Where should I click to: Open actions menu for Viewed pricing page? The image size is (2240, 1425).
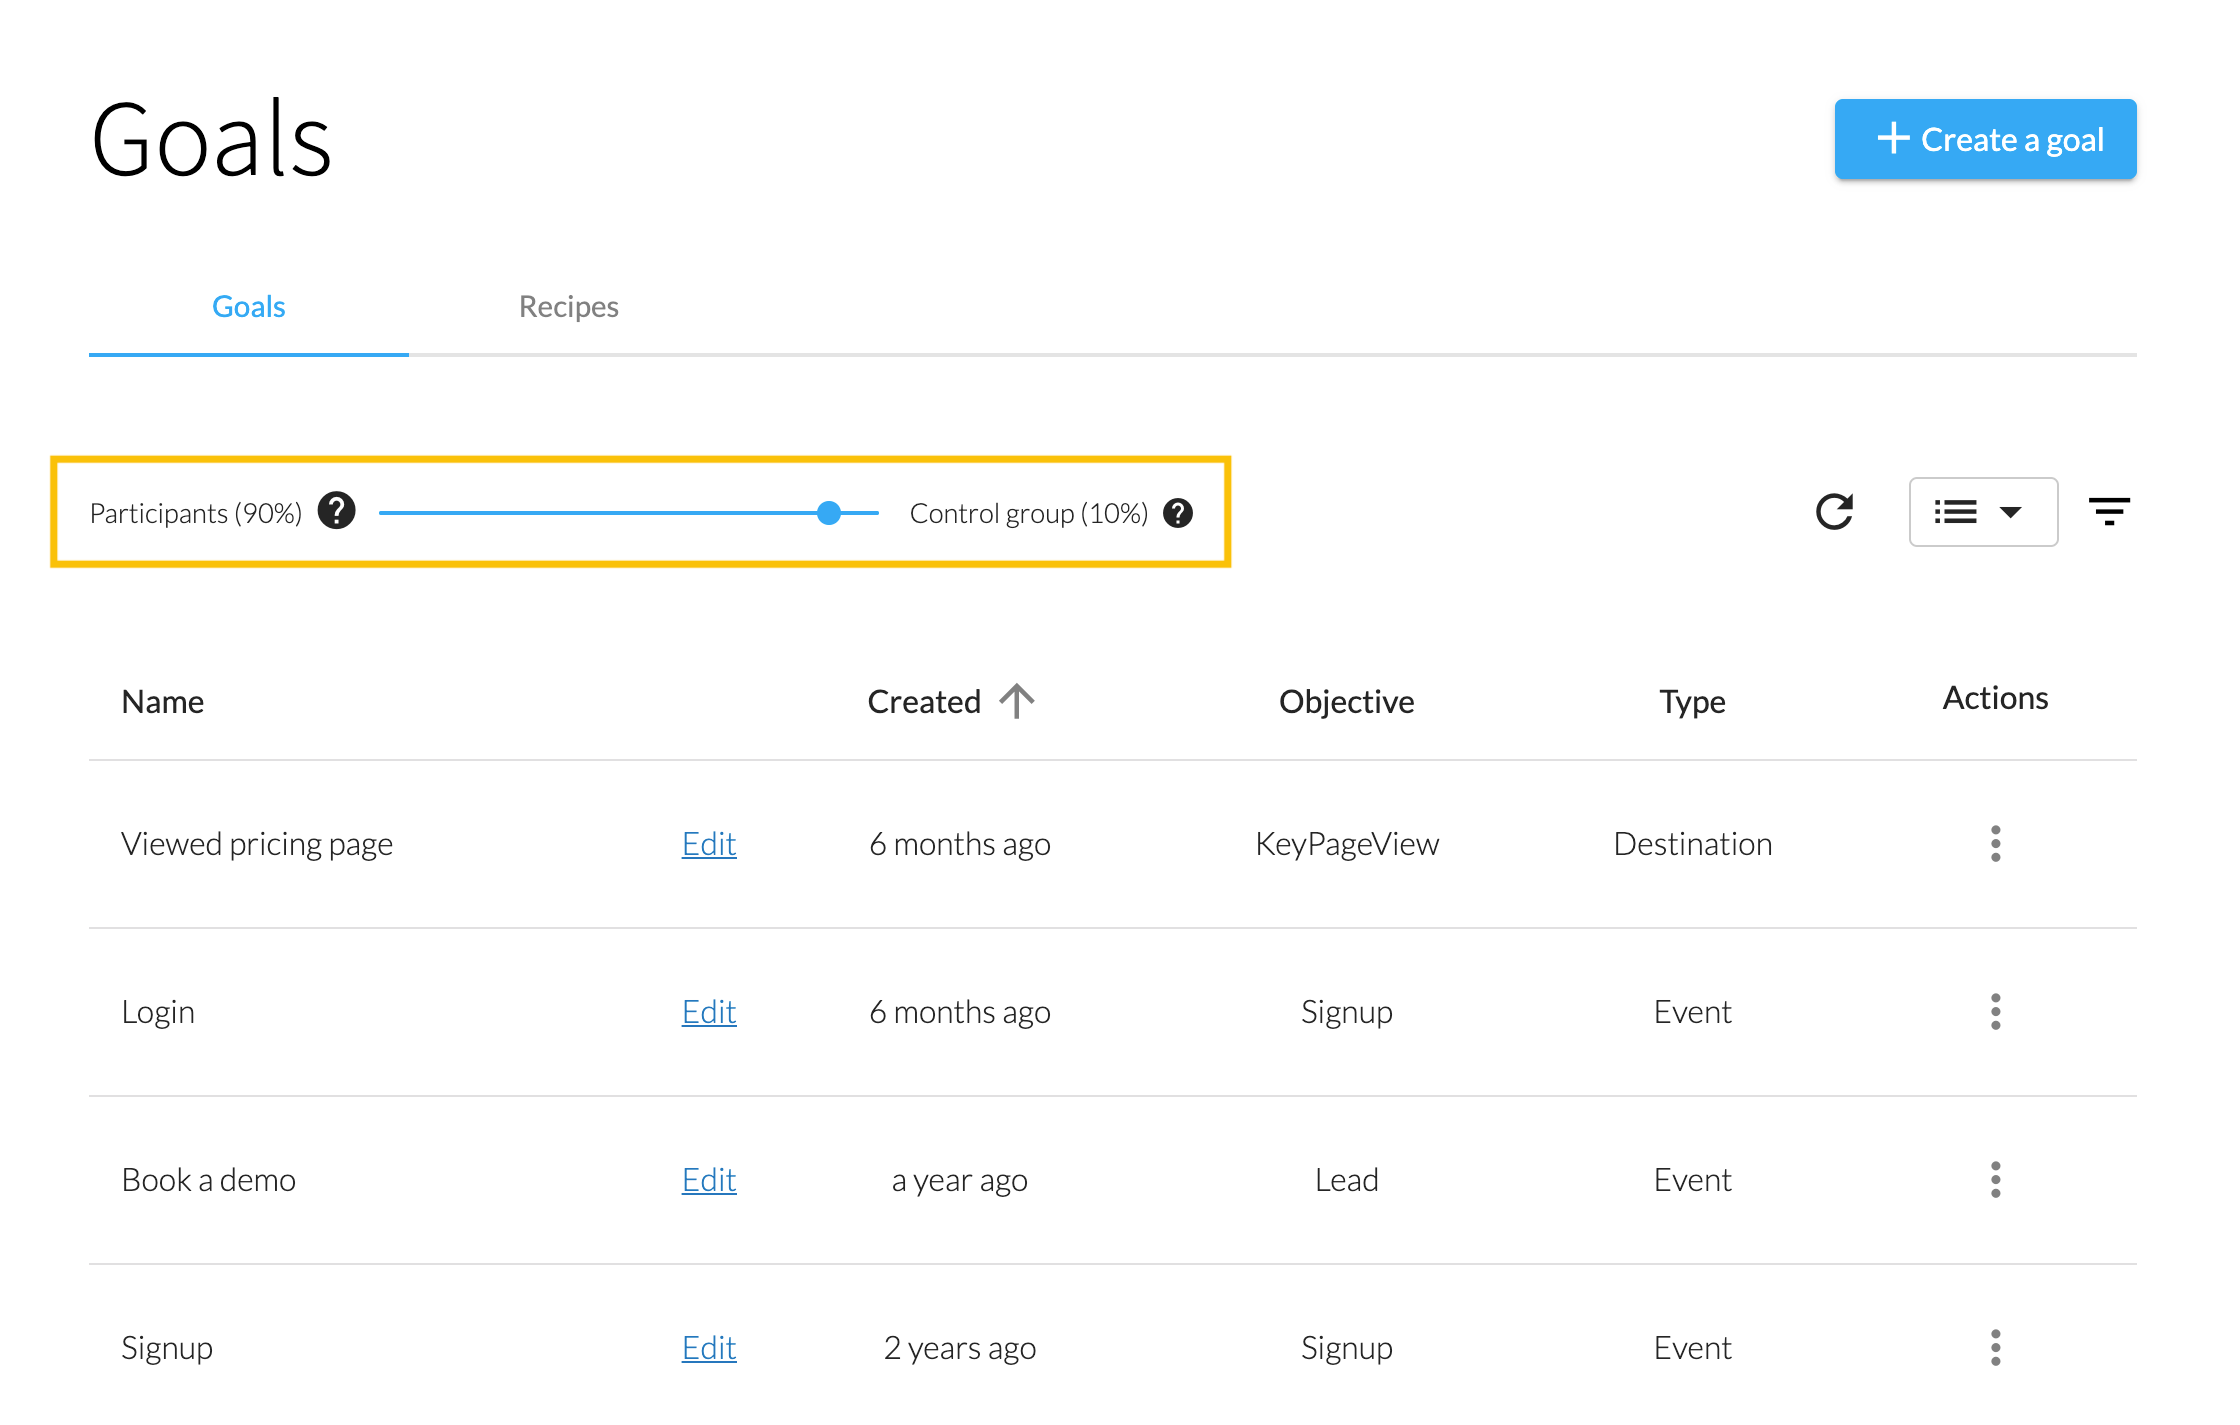(1995, 844)
